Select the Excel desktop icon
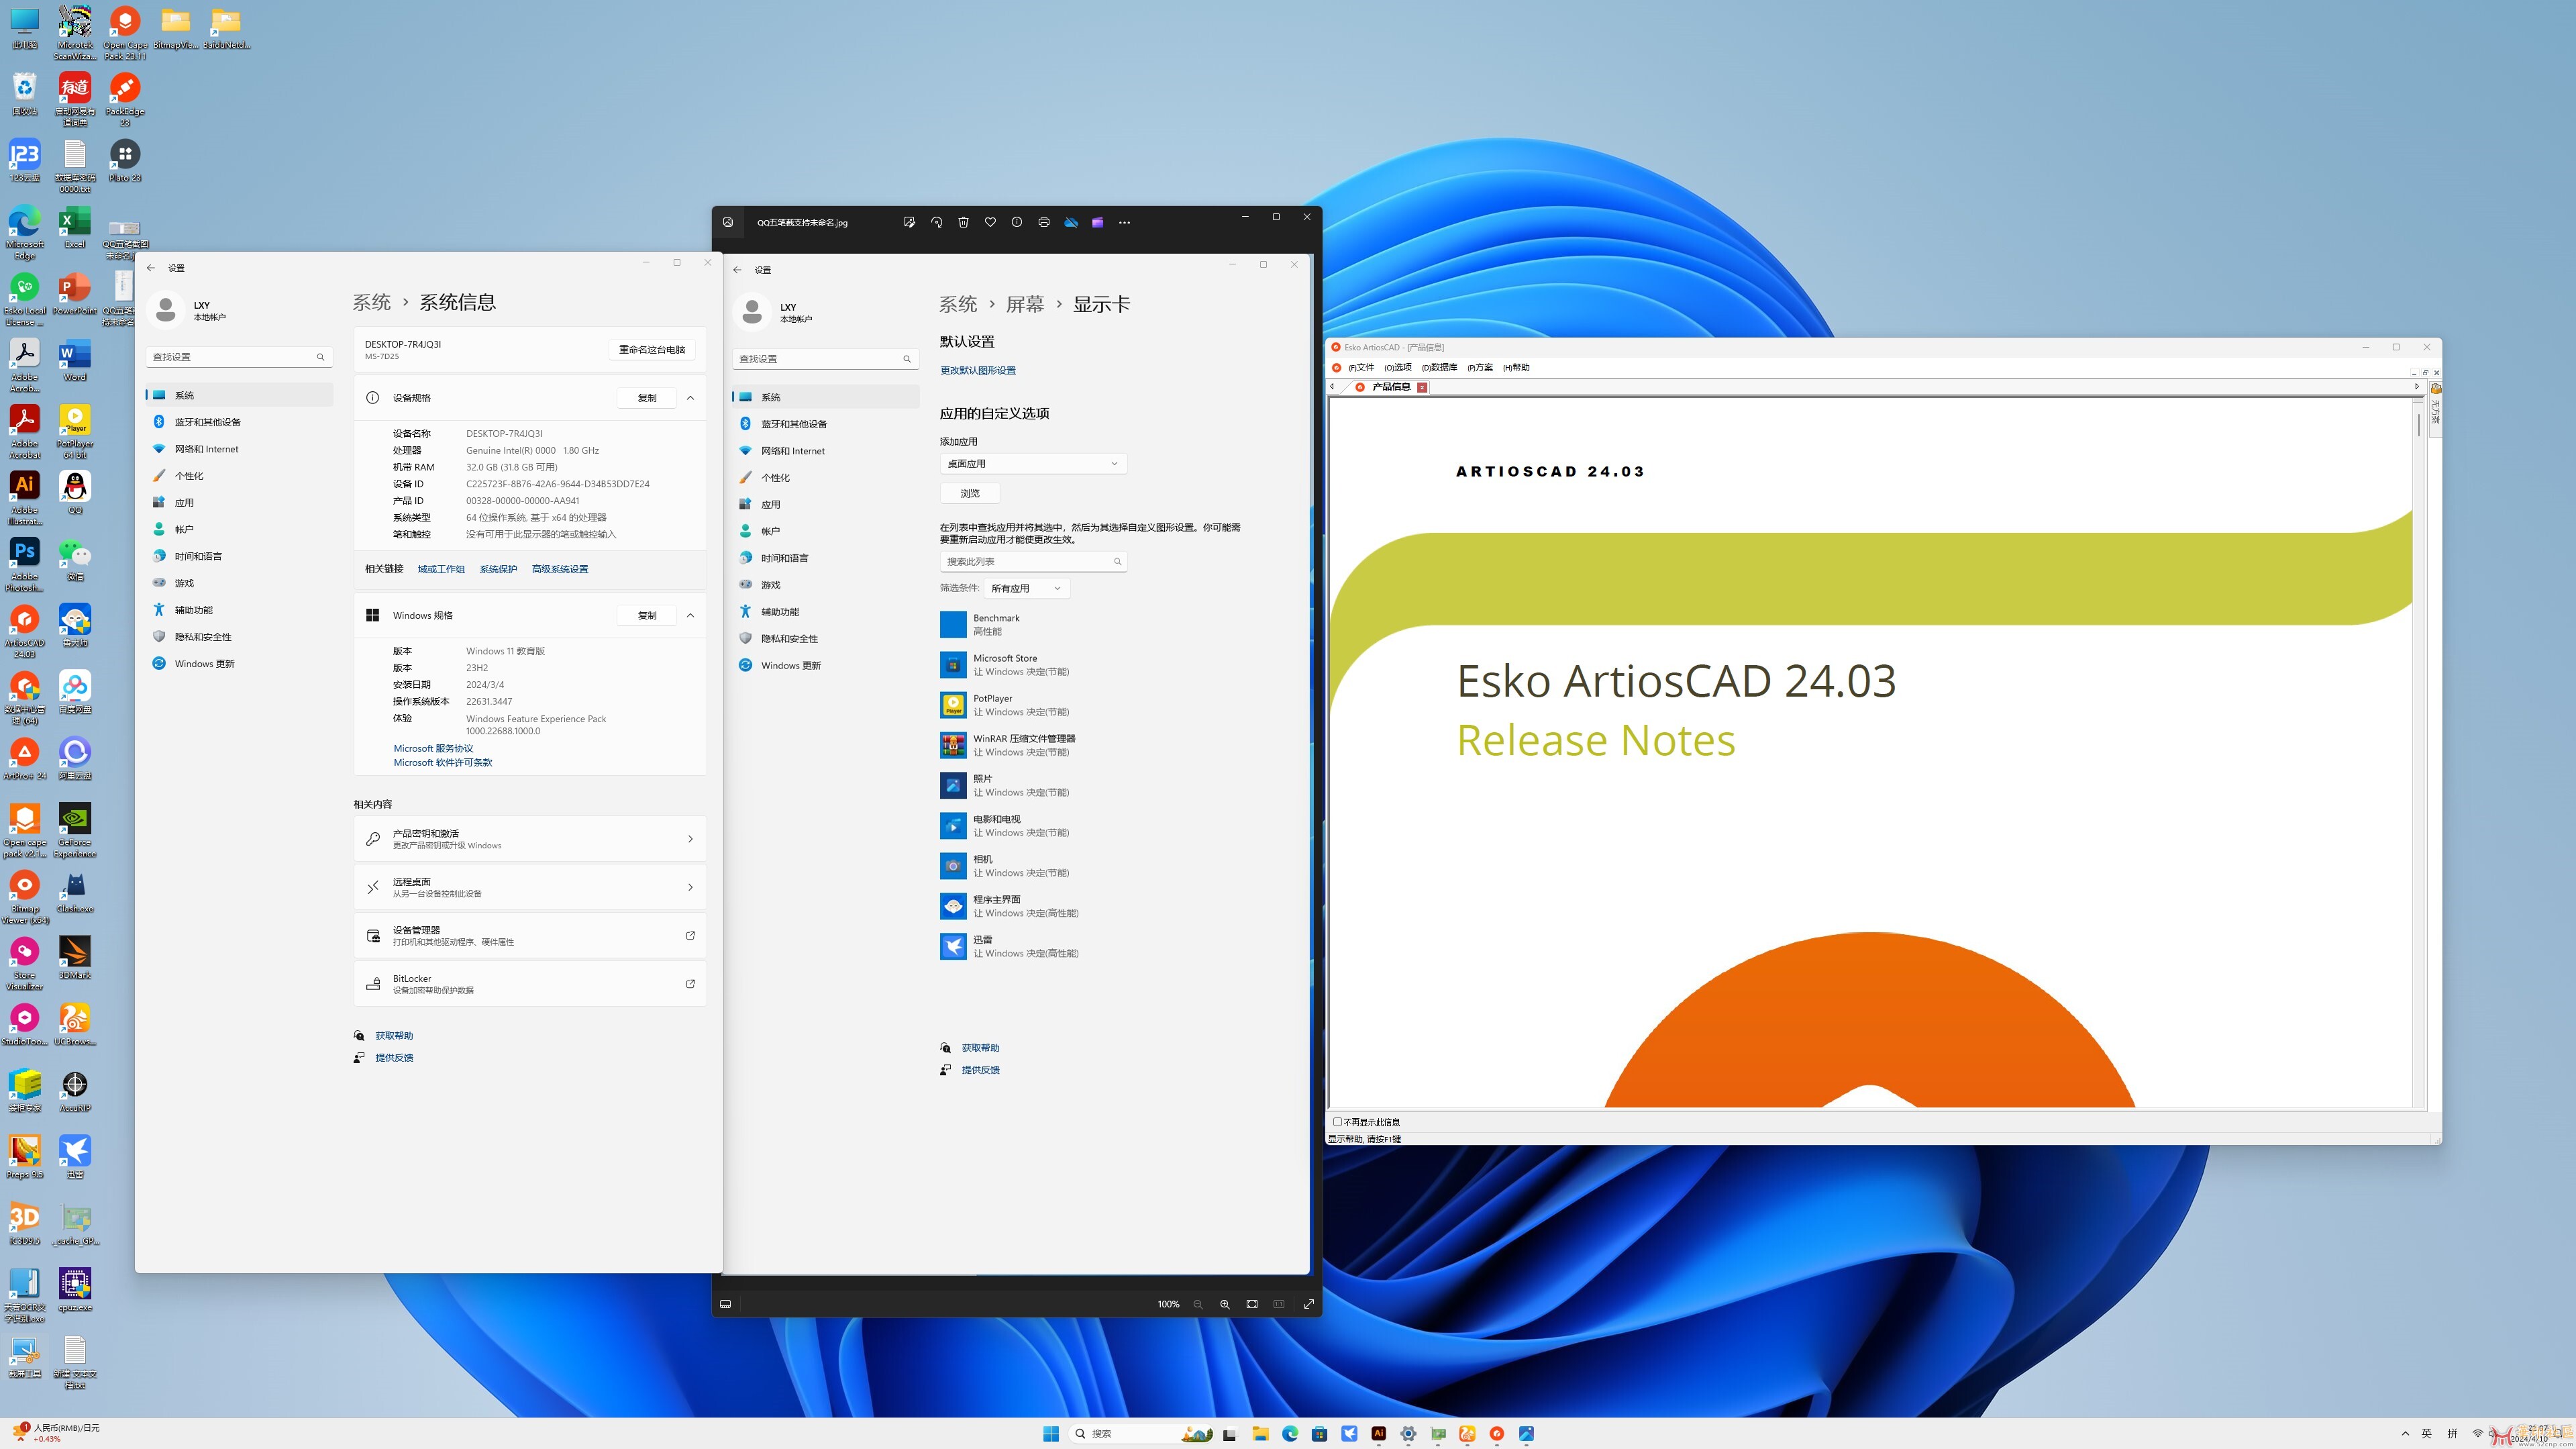 pyautogui.click(x=75, y=226)
